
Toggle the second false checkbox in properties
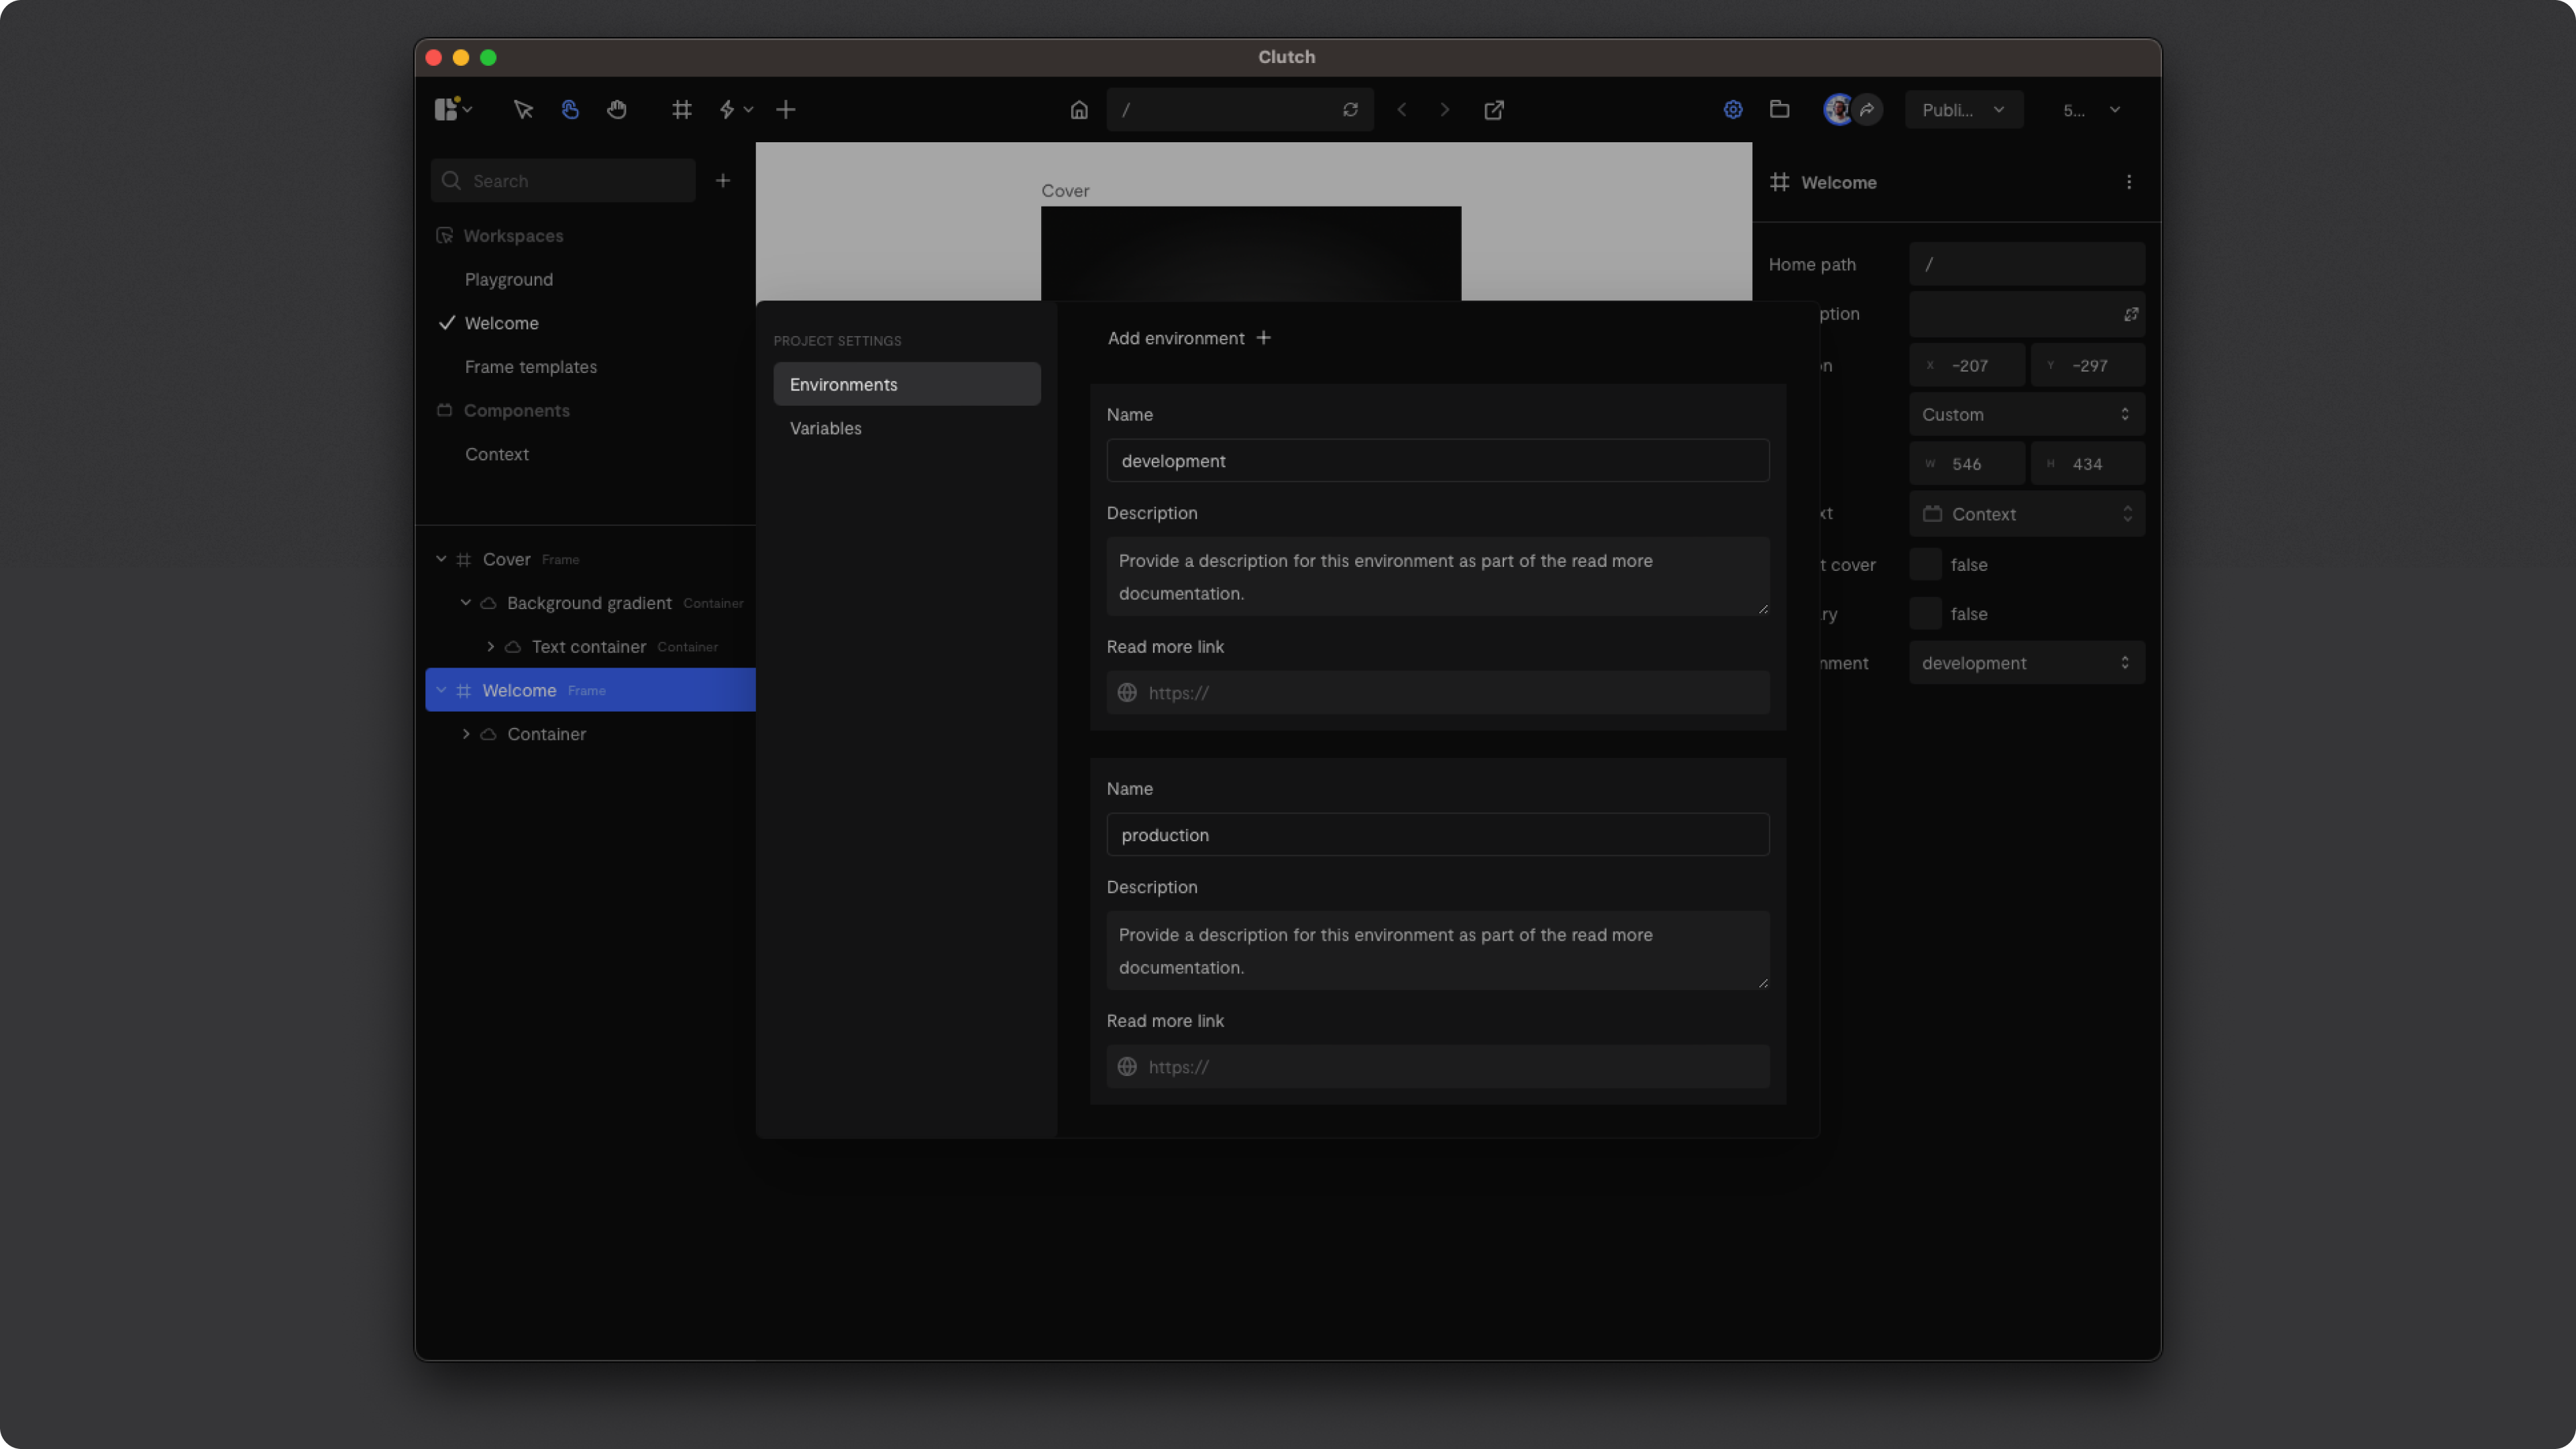click(x=1925, y=614)
